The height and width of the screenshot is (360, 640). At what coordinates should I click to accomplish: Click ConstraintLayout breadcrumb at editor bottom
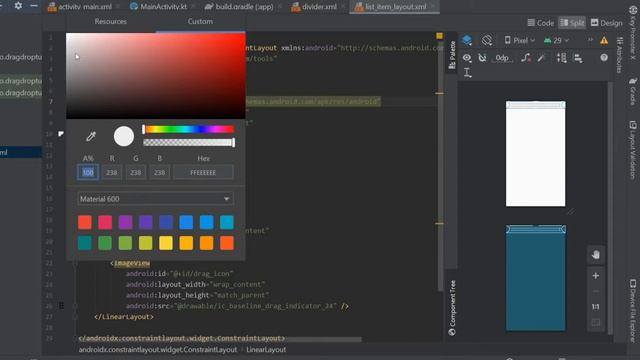158,349
